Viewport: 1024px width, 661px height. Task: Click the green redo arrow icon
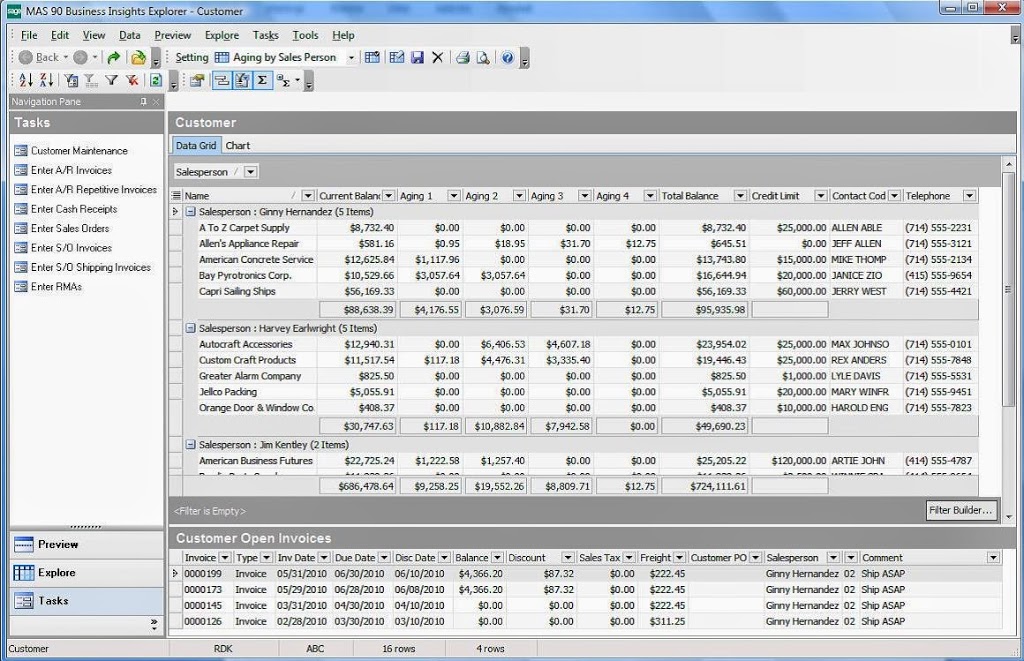(114, 57)
